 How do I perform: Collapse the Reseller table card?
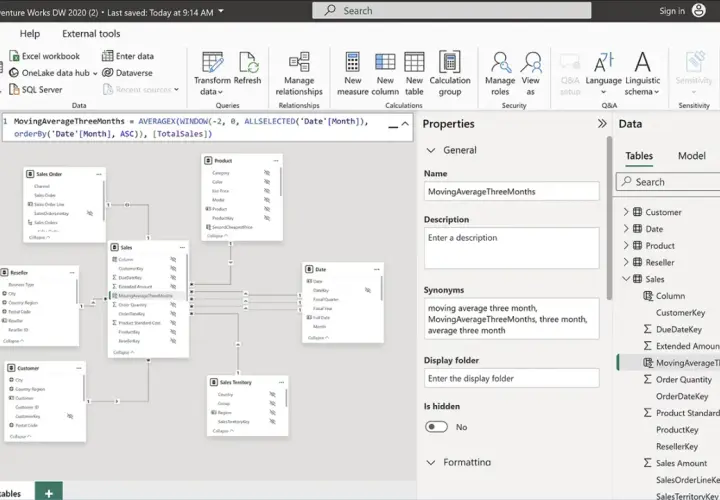13,341
